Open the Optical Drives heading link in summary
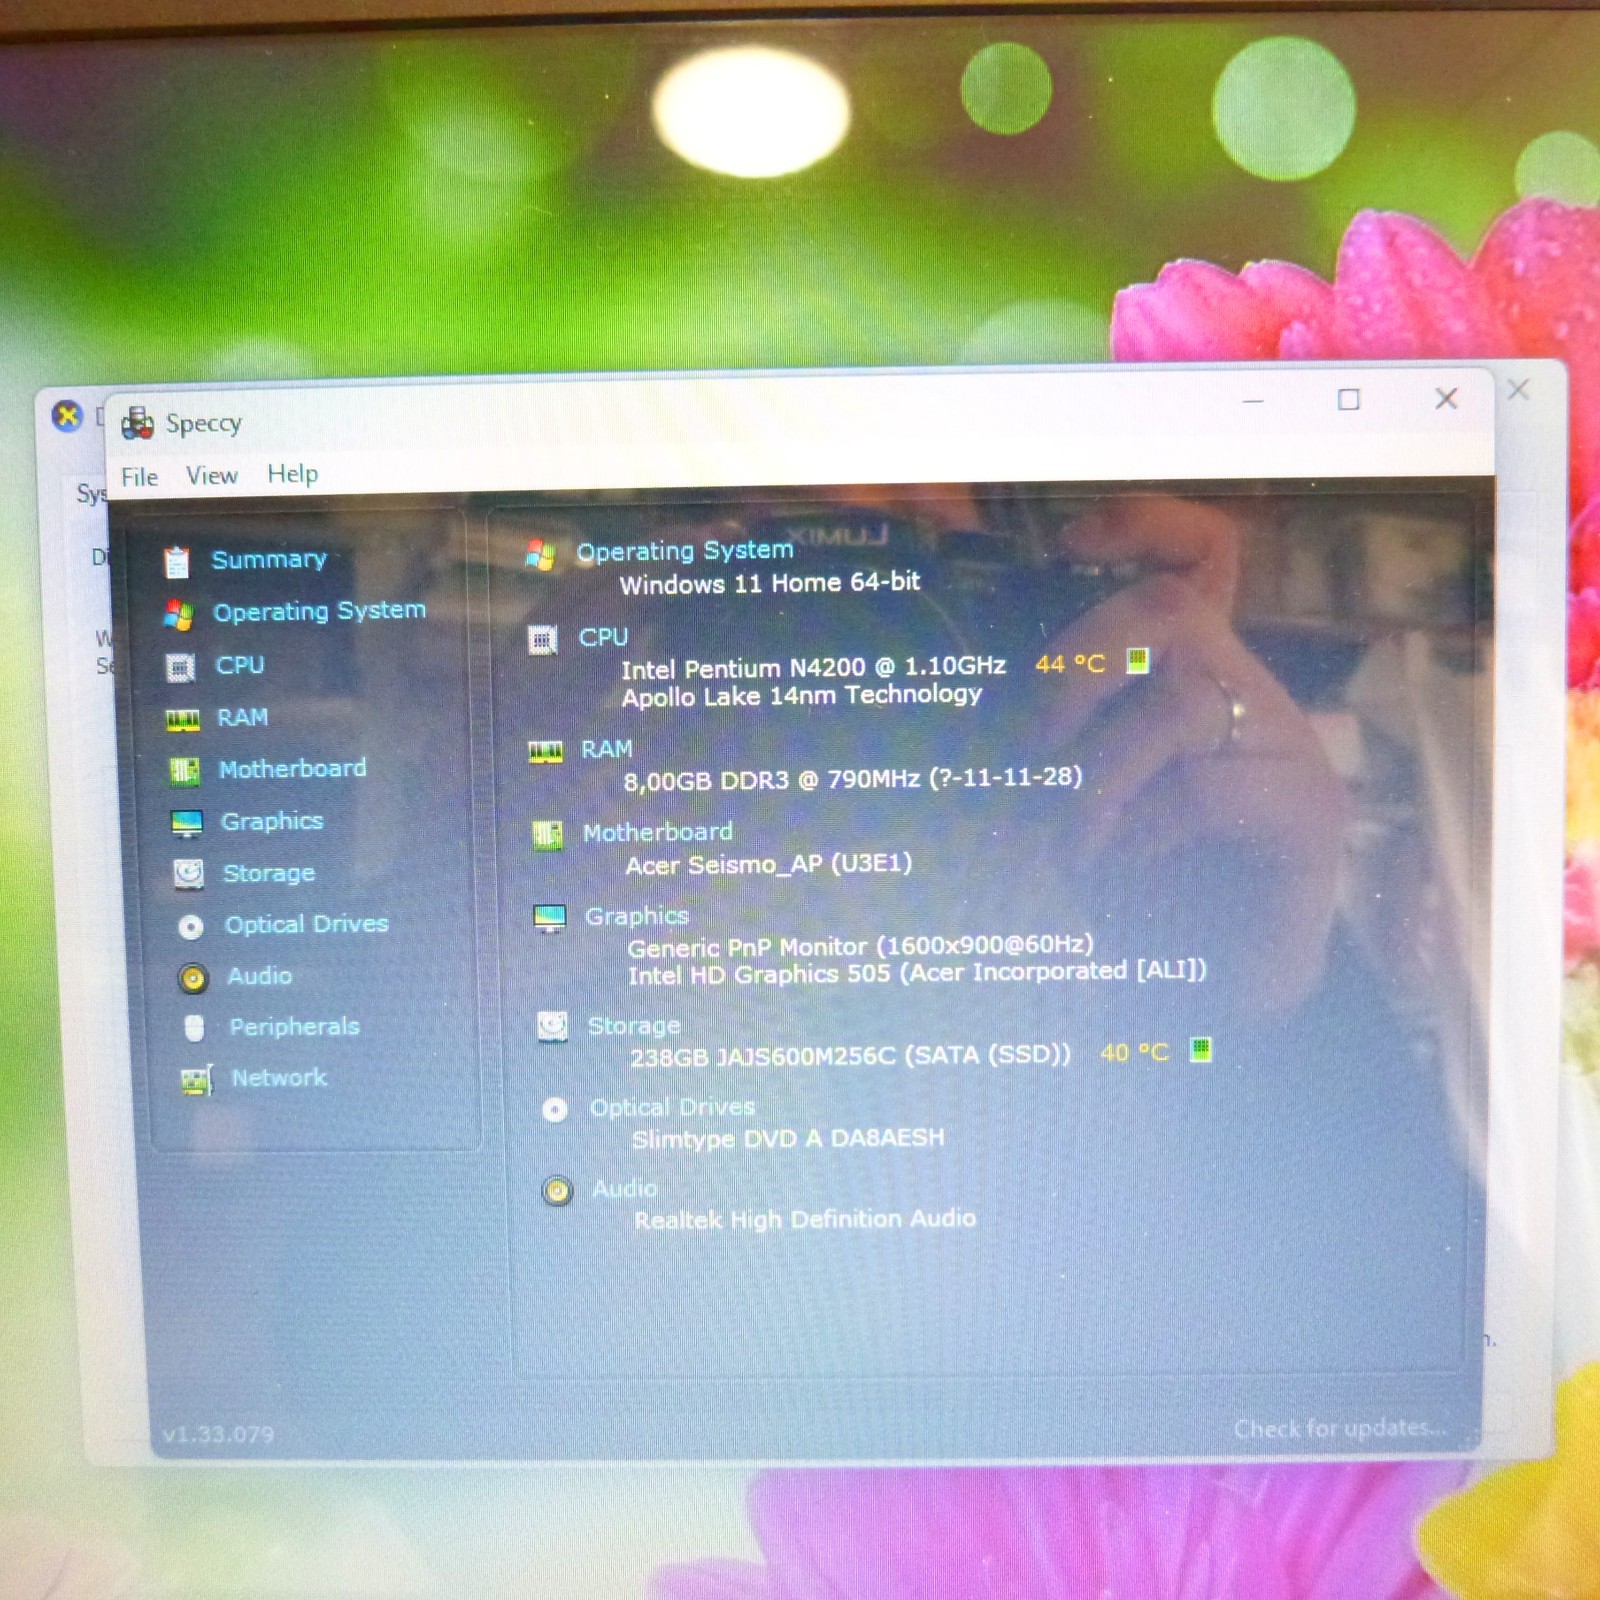Screen dimensions: 1600x1600 coord(673,1108)
